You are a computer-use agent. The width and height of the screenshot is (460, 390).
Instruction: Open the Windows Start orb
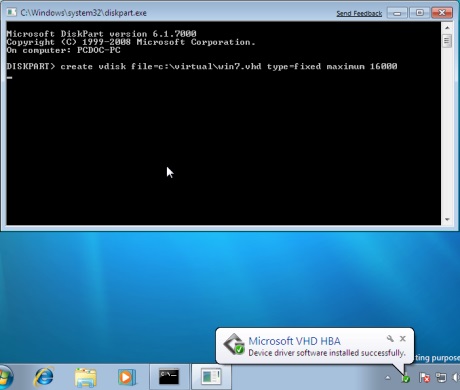pos(5,377)
